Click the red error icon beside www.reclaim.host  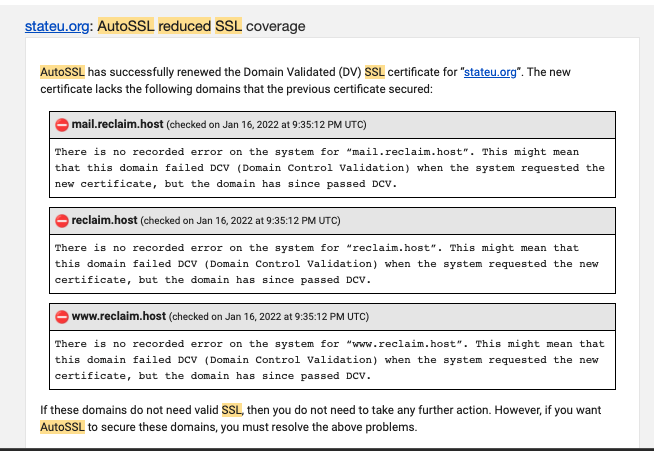[x=62, y=317]
